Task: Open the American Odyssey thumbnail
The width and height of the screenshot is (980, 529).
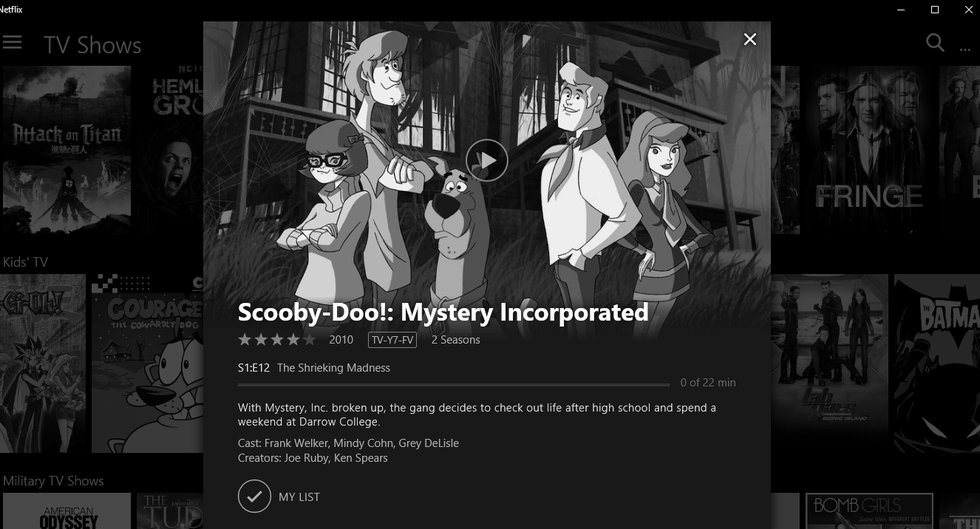Action: 67,511
